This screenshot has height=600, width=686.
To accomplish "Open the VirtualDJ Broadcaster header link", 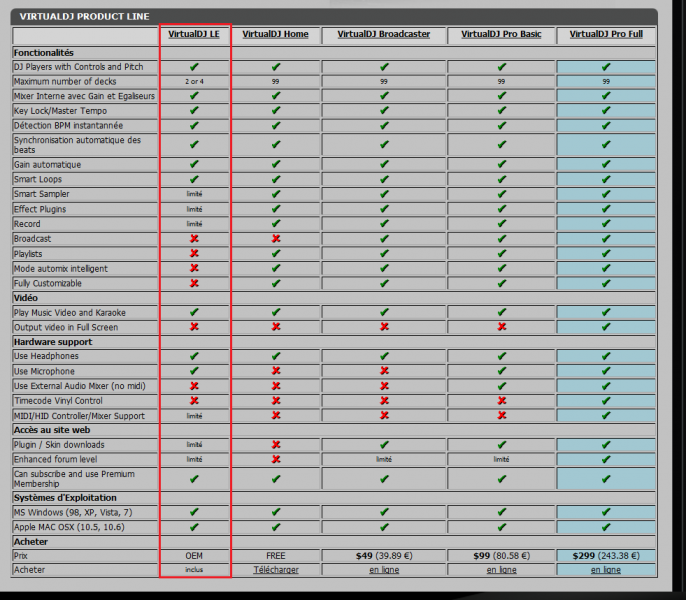I will coord(384,34).
